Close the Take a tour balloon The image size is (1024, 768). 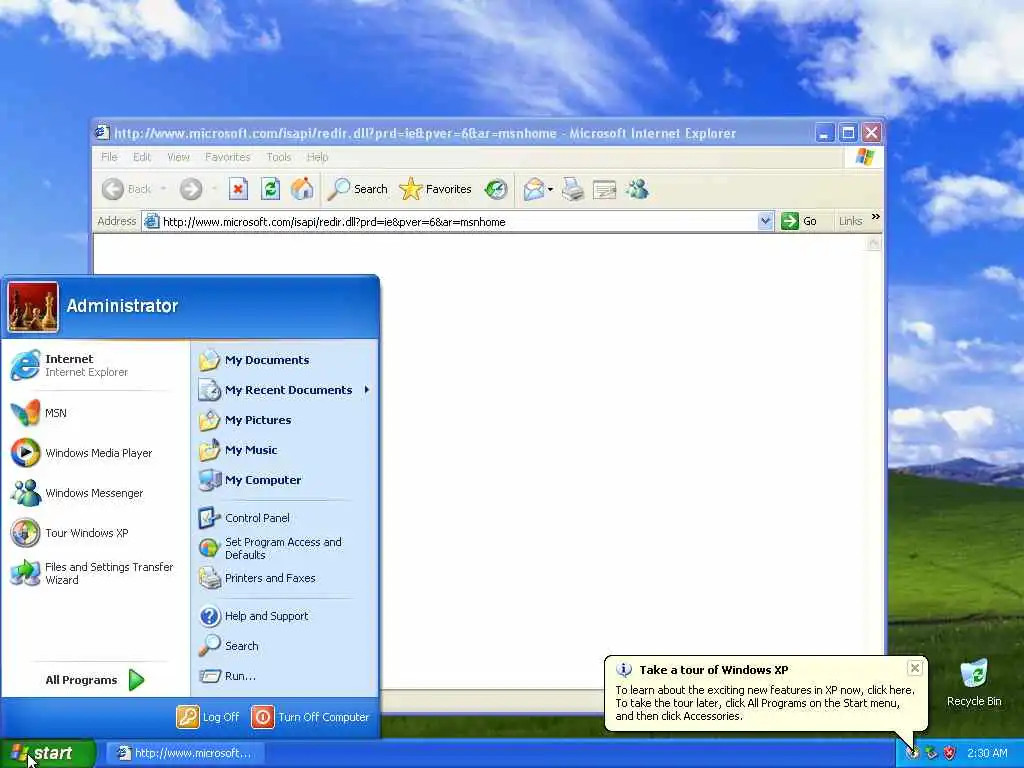pos(915,668)
